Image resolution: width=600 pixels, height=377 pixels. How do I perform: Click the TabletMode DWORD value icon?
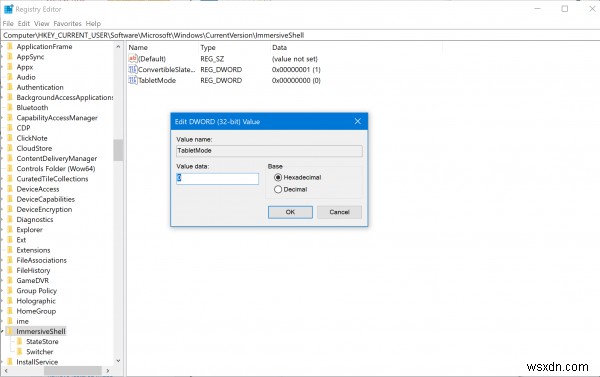(133, 80)
